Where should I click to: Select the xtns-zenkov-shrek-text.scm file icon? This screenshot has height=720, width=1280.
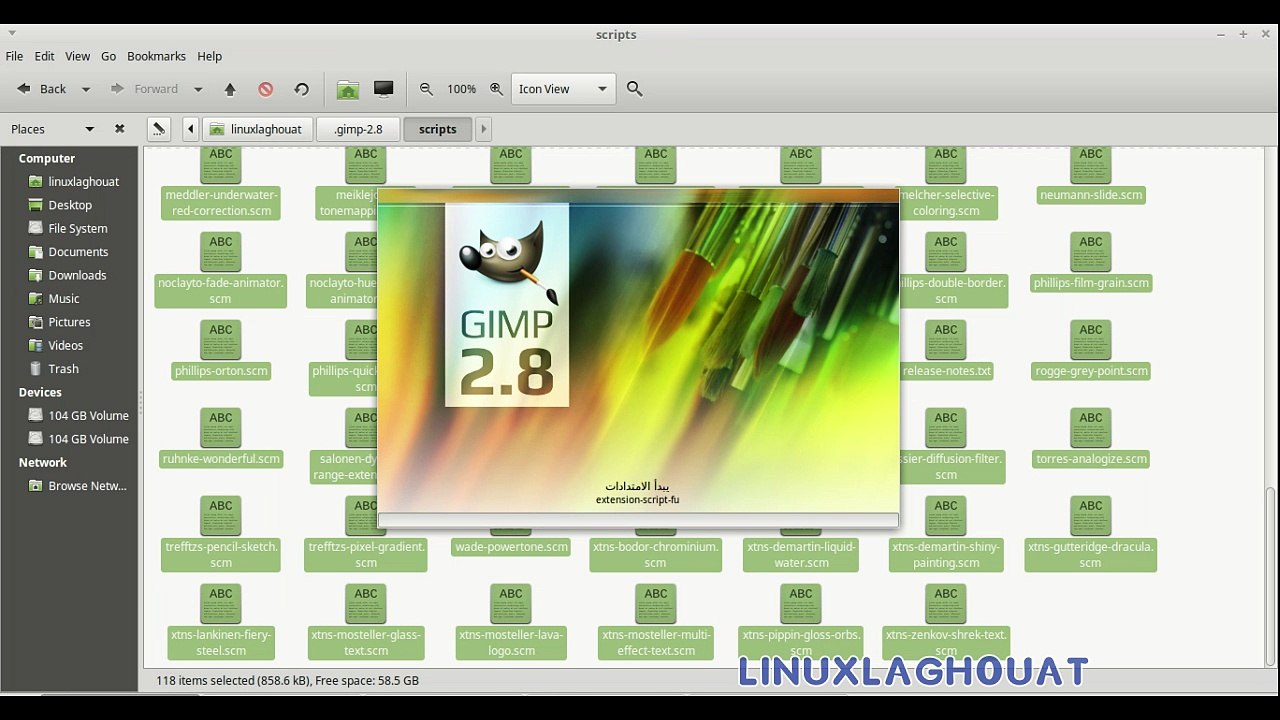click(946, 604)
